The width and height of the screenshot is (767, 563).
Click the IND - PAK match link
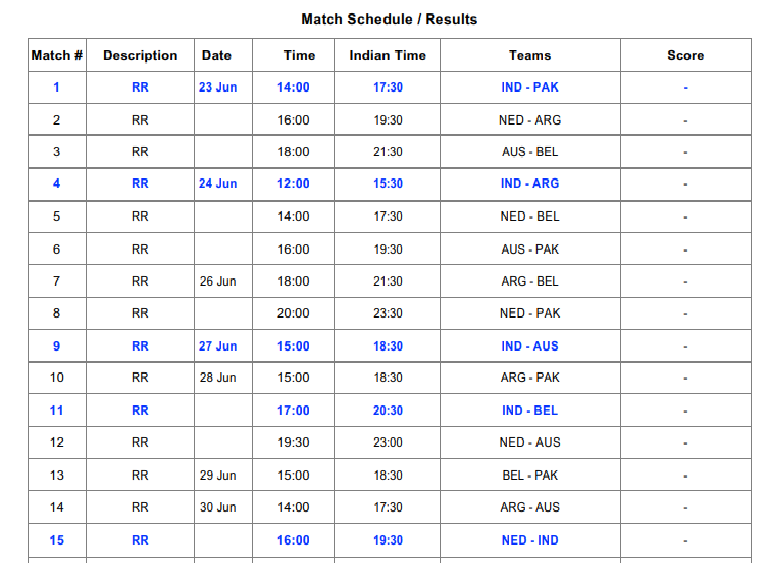coord(530,87)
